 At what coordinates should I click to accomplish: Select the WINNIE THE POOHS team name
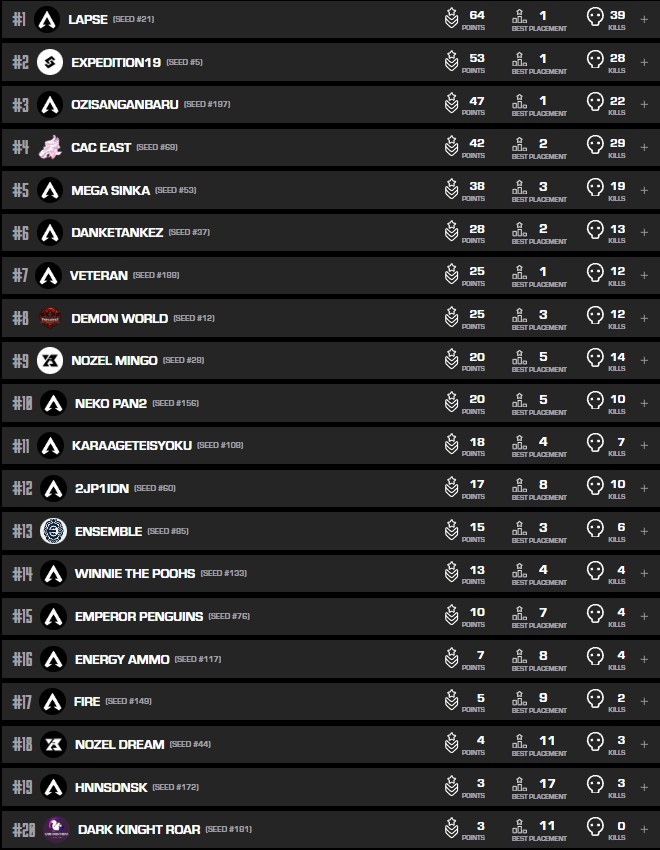coord(133,573)
